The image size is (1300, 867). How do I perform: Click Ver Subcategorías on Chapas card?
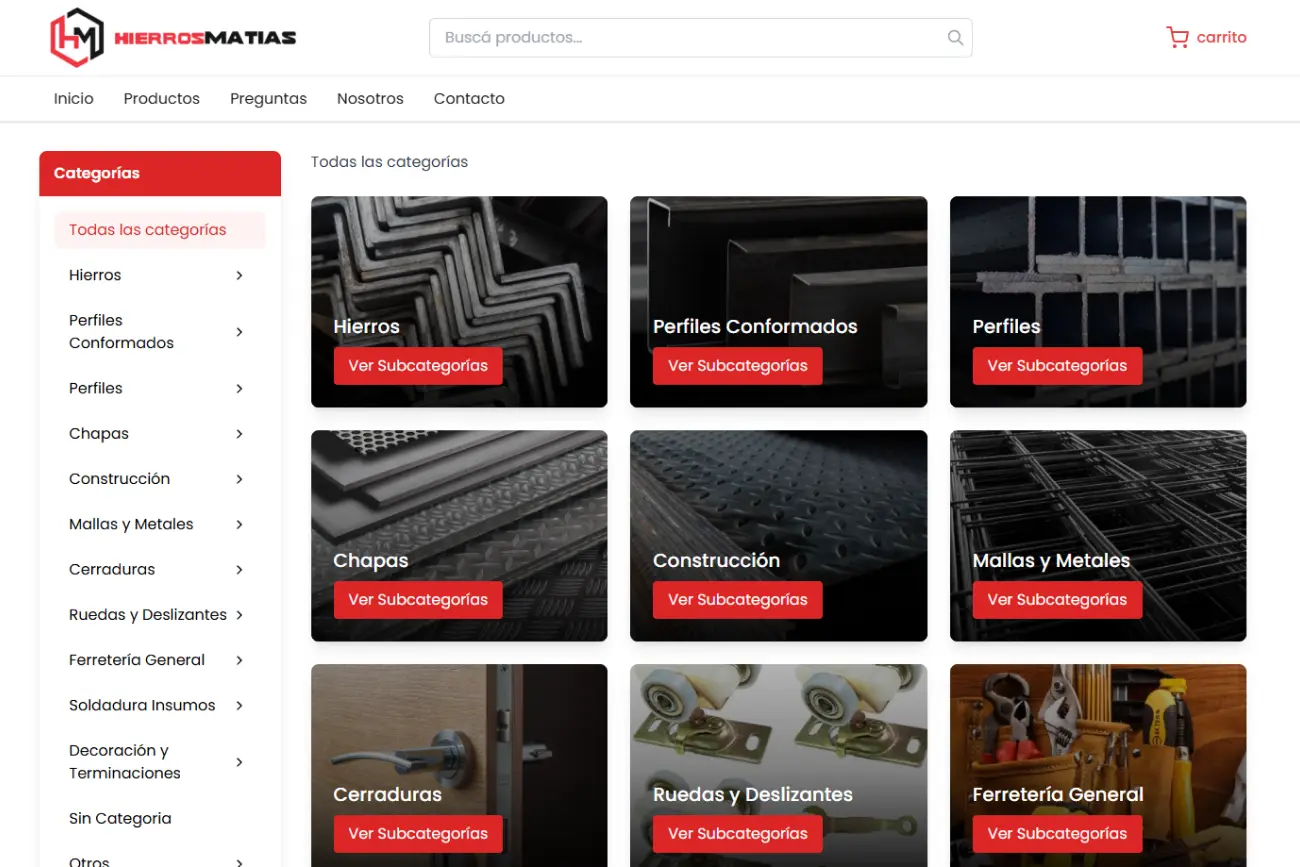tap(418, 600)
